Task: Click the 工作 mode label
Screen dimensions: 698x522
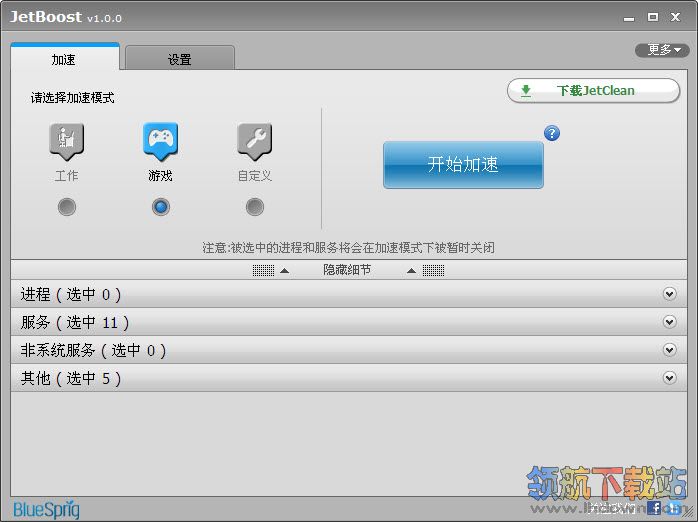Action: (x=67, y=176)
